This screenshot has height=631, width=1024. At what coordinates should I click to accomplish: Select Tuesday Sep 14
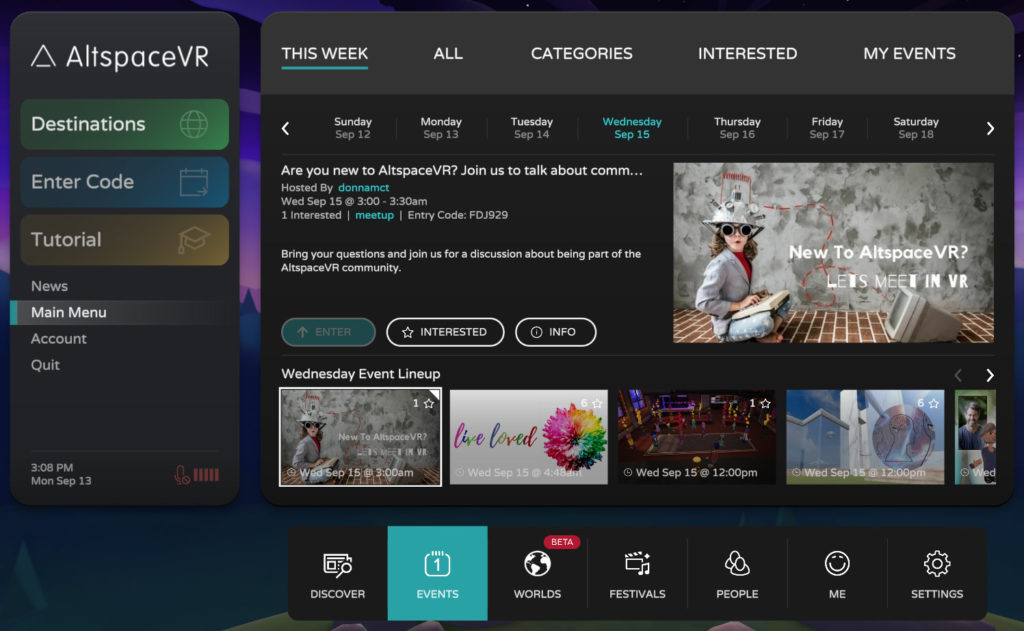[532, 128]
